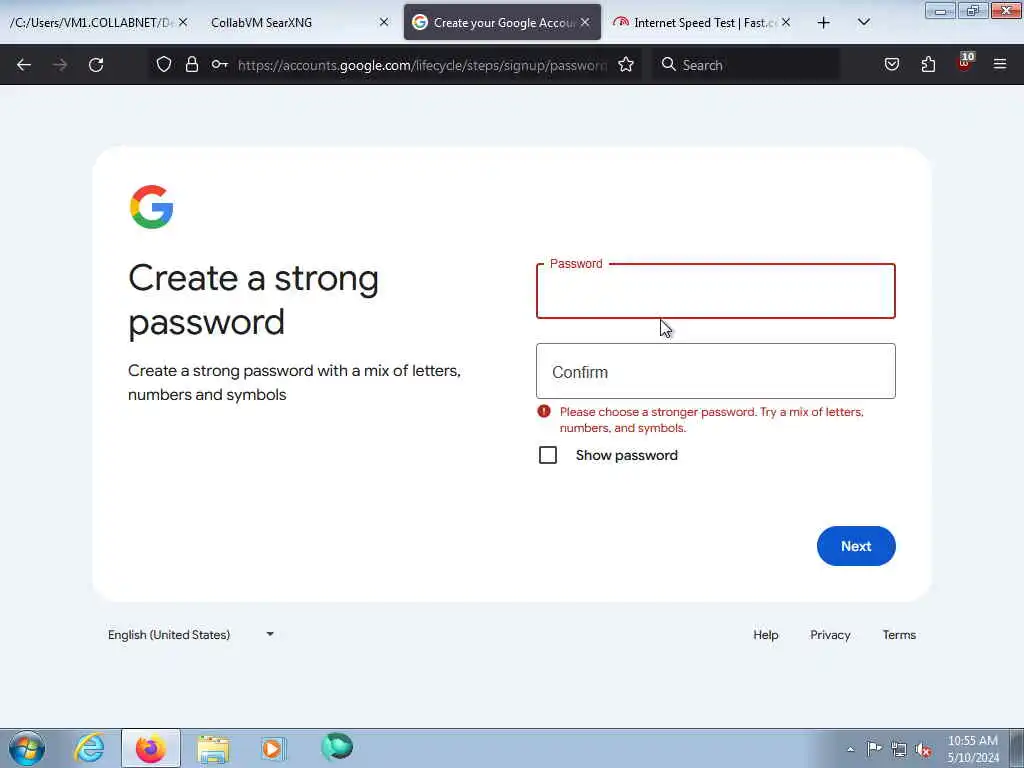Image resolution: width=1024 pixels, height=768 pixels.
Task: Open Windows Explorer folder taskbar icon
Action: click(x=213, y=749)
